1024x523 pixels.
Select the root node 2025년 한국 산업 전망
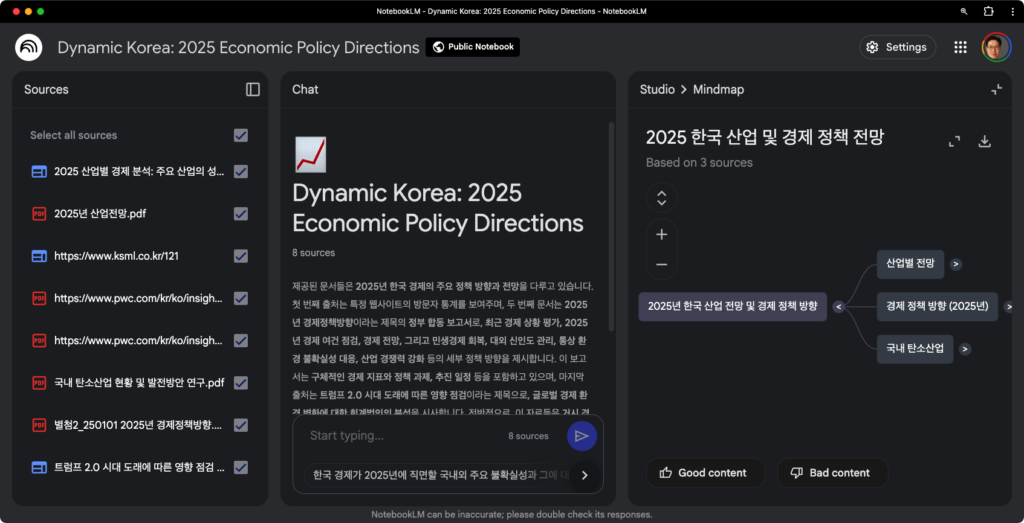pyautogui.click(x=732, y=306)
